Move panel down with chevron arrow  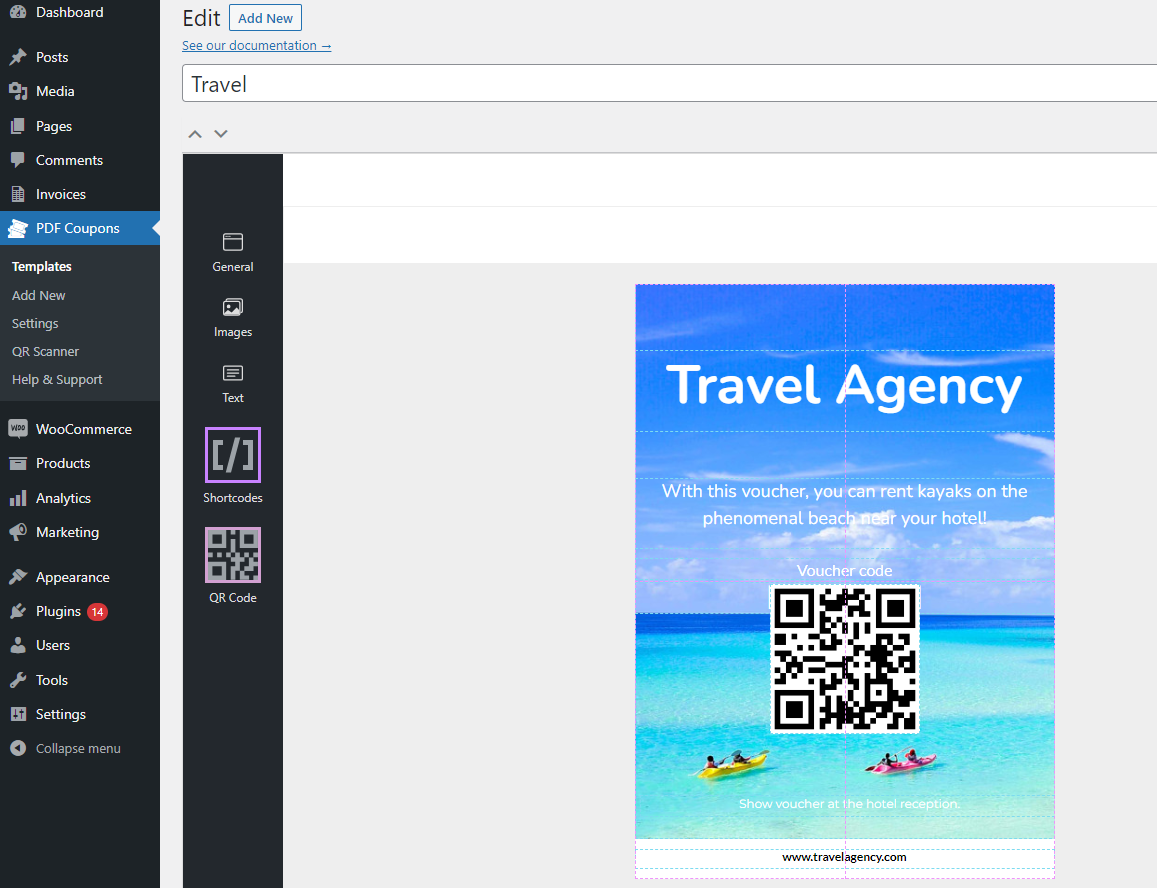(x=221, y=134)
